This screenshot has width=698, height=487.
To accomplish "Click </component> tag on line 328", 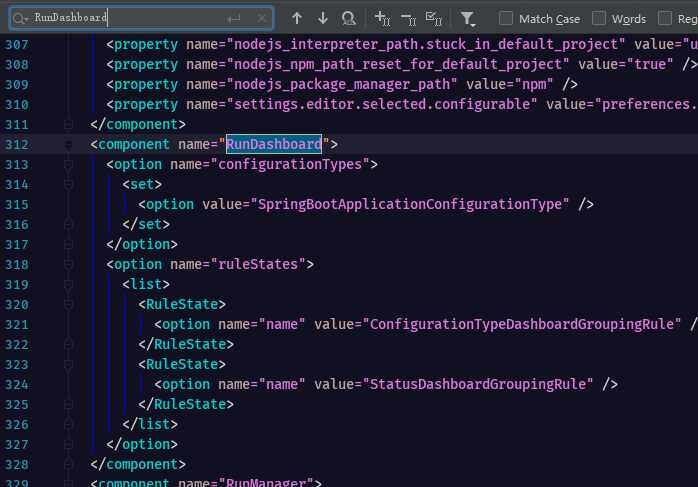I will [x=138, y=464].
